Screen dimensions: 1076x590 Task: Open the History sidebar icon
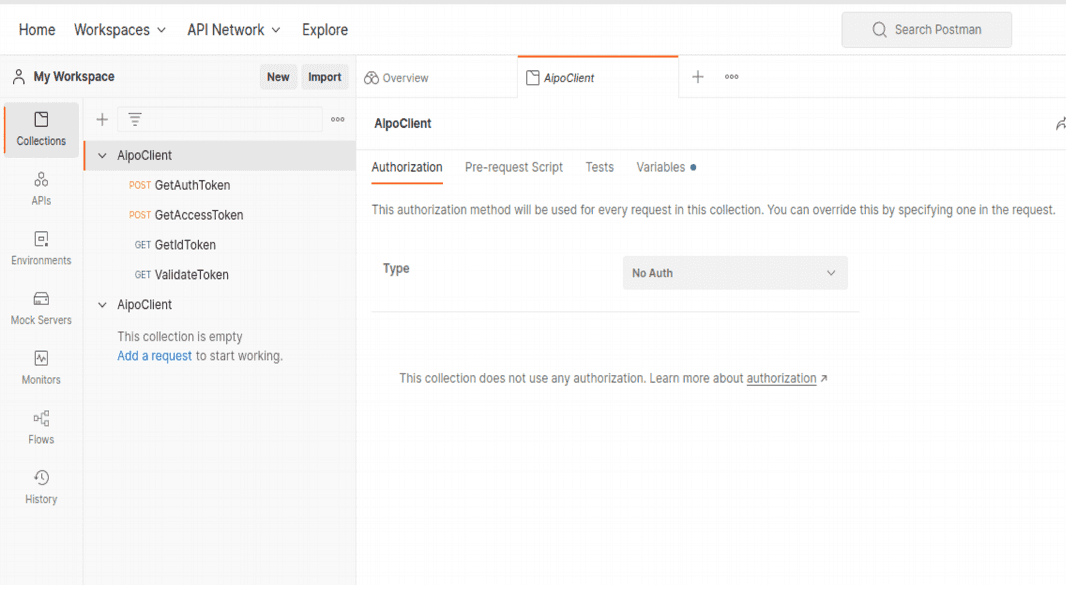[41, 487]
